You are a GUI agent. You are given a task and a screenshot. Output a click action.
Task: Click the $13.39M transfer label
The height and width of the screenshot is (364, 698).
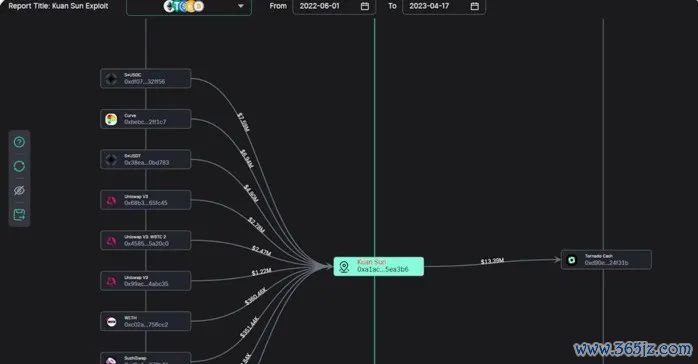click(x=492, y=261)
